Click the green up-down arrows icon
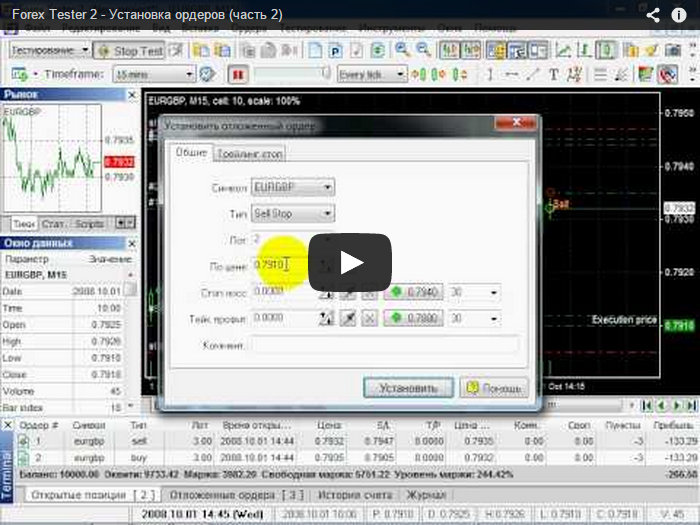The height and width of the screenshot is (525, 700). click(x=460, y=74)
